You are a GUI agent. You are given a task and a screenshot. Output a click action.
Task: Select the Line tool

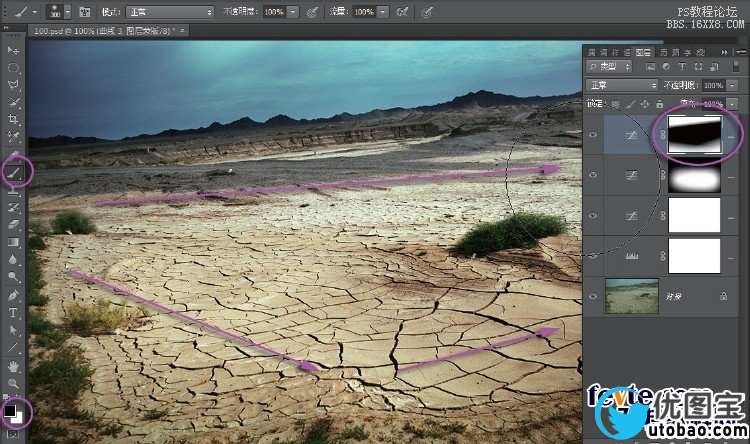[13, 348]
